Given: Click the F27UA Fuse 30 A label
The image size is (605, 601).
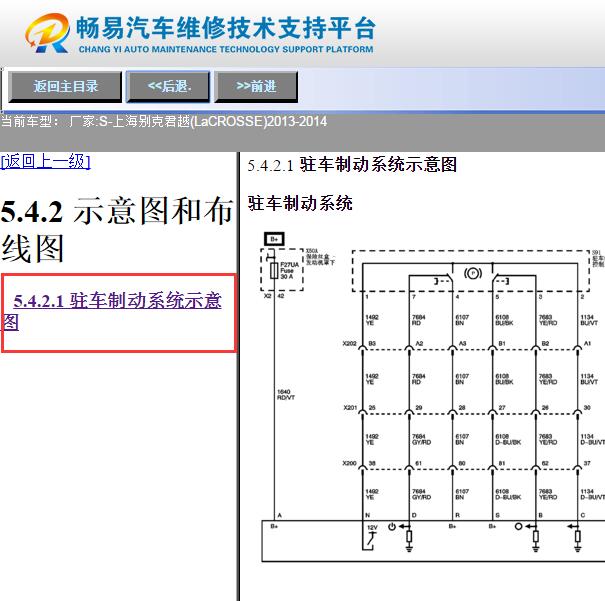Looking at the screenshot, I should pos(289,271).
